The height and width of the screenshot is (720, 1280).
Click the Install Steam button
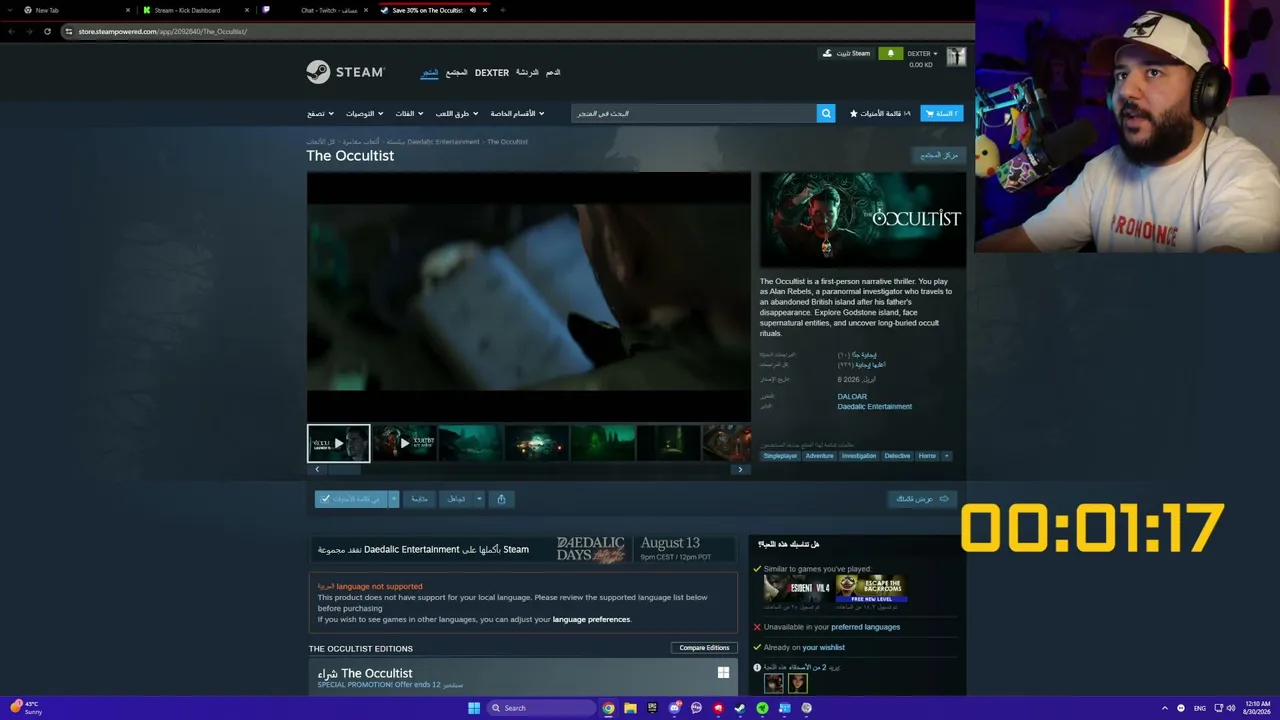[846, 53]
